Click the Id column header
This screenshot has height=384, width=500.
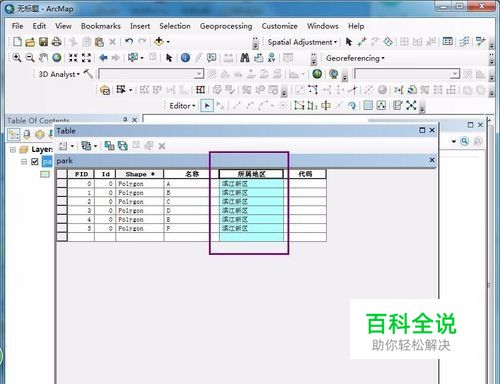tap(105, 174)
